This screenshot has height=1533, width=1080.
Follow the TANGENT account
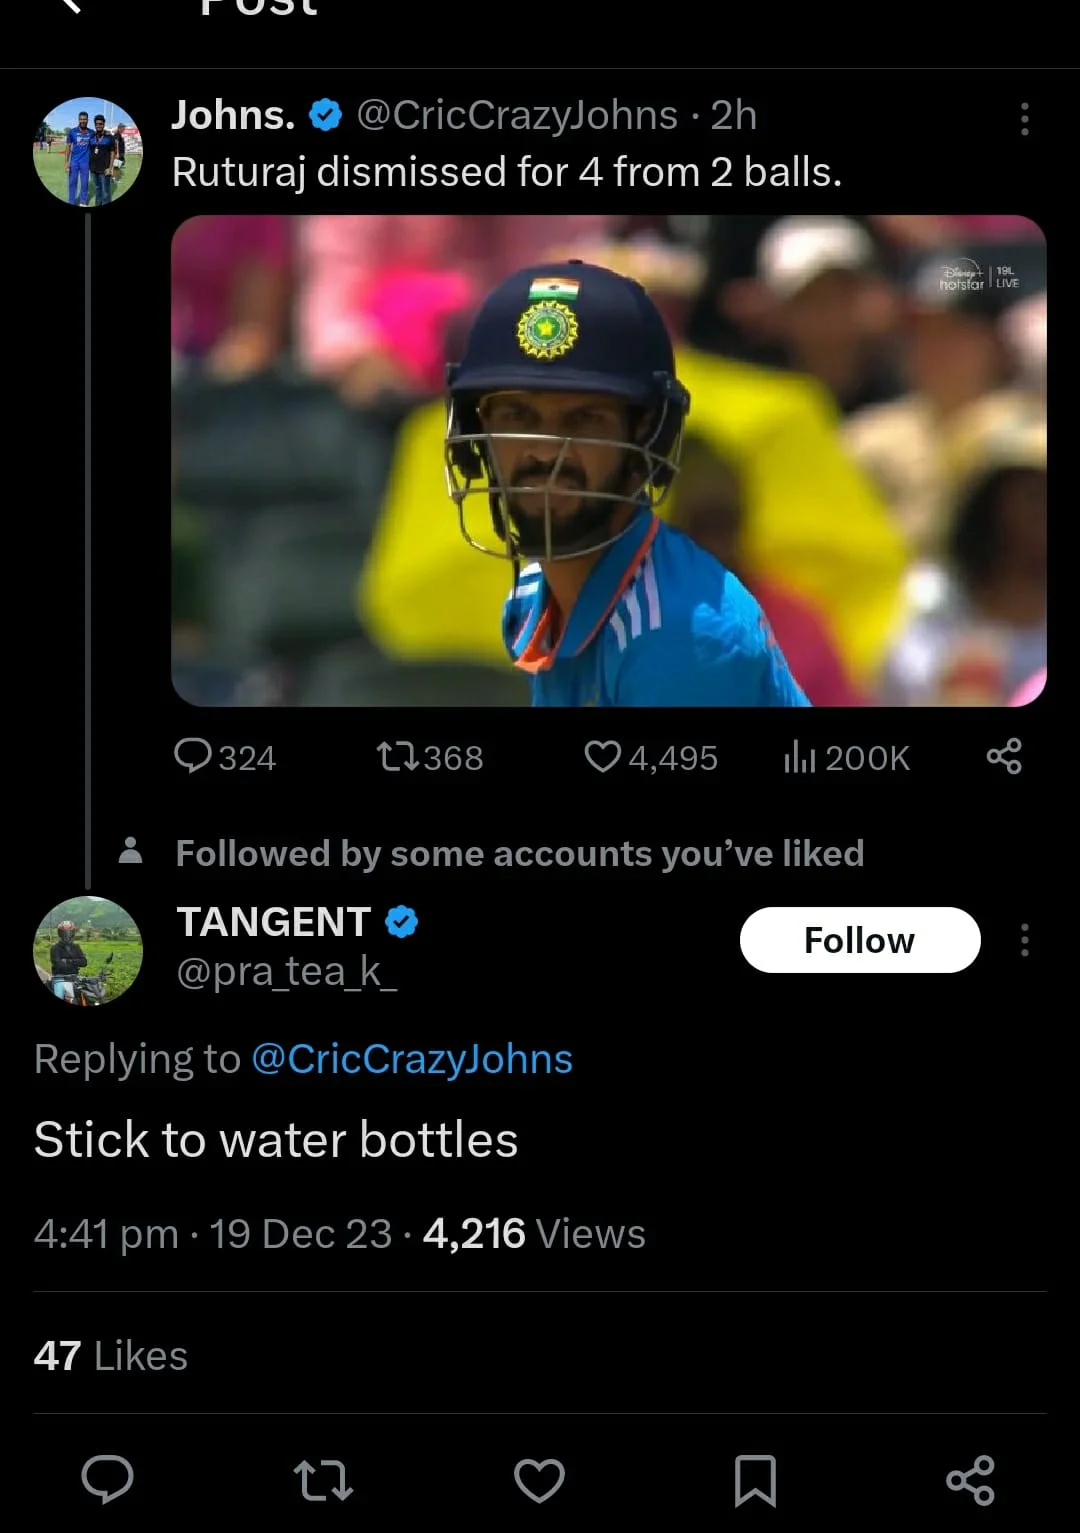(859, 940)
